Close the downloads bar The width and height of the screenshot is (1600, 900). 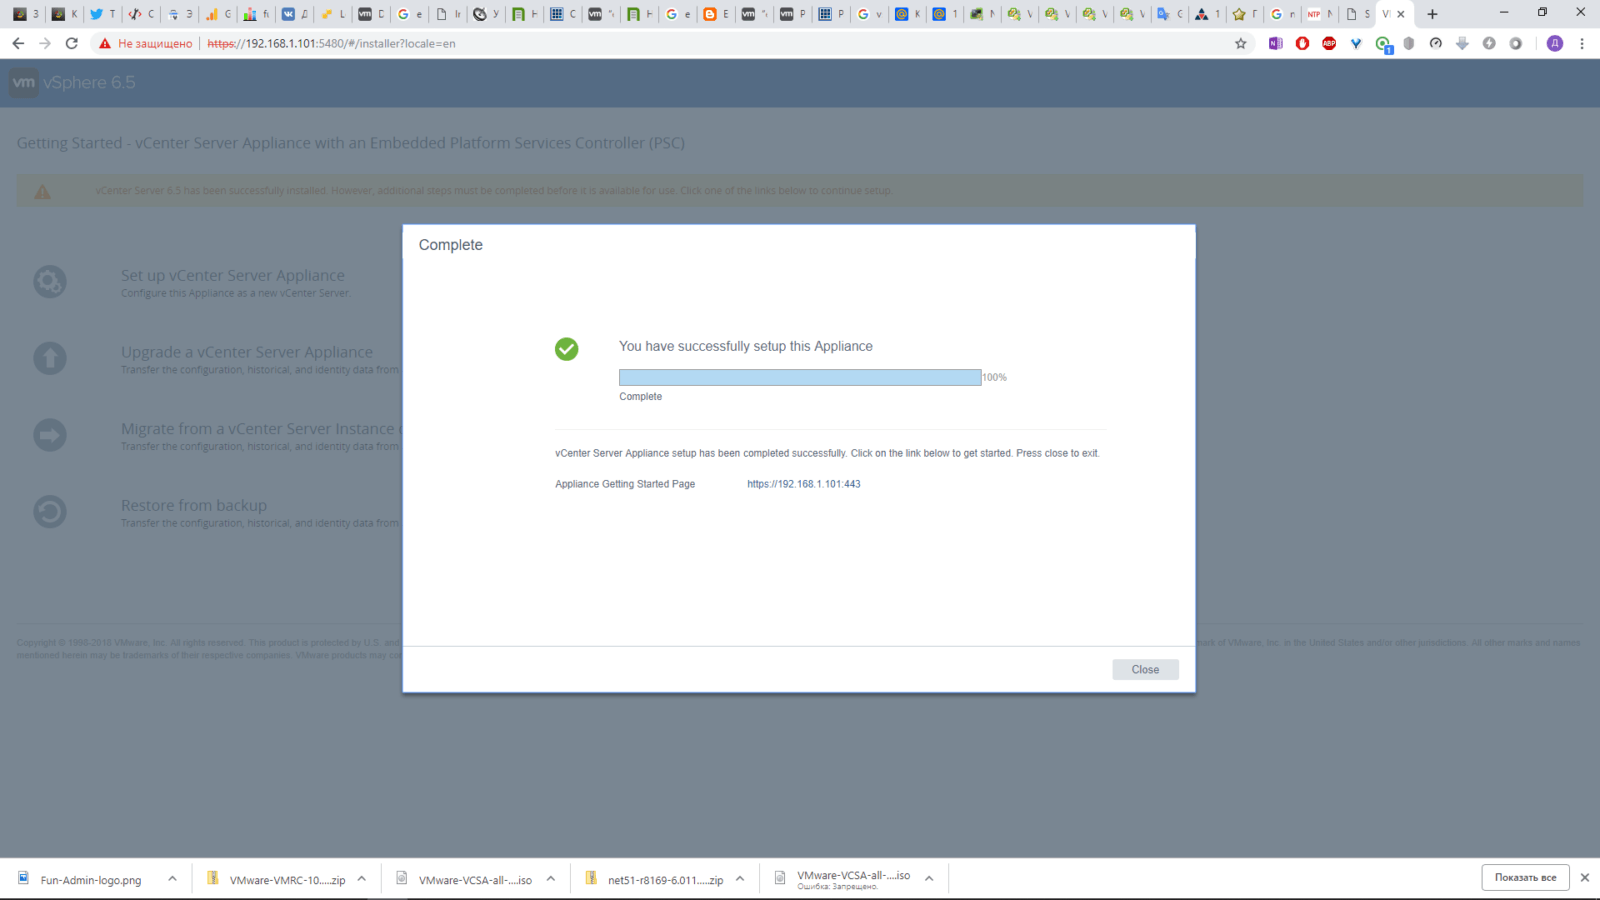click(1584, 878)
